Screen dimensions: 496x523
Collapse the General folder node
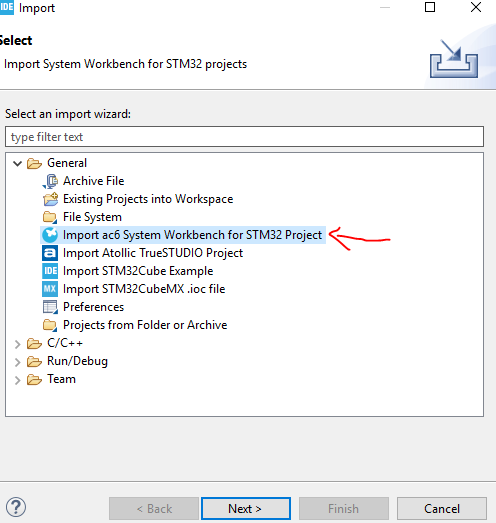(x=17, y=163)
